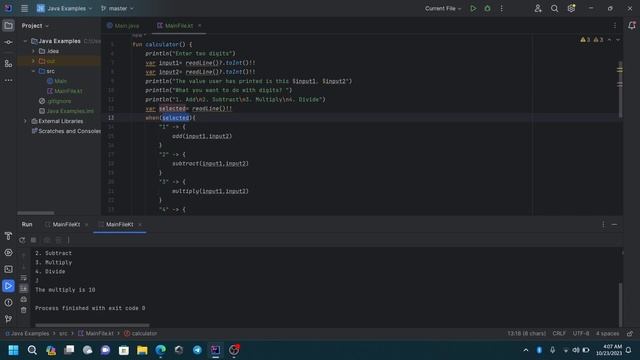Open the main hamburger menu
640x360 pixels.
(24, 8)
